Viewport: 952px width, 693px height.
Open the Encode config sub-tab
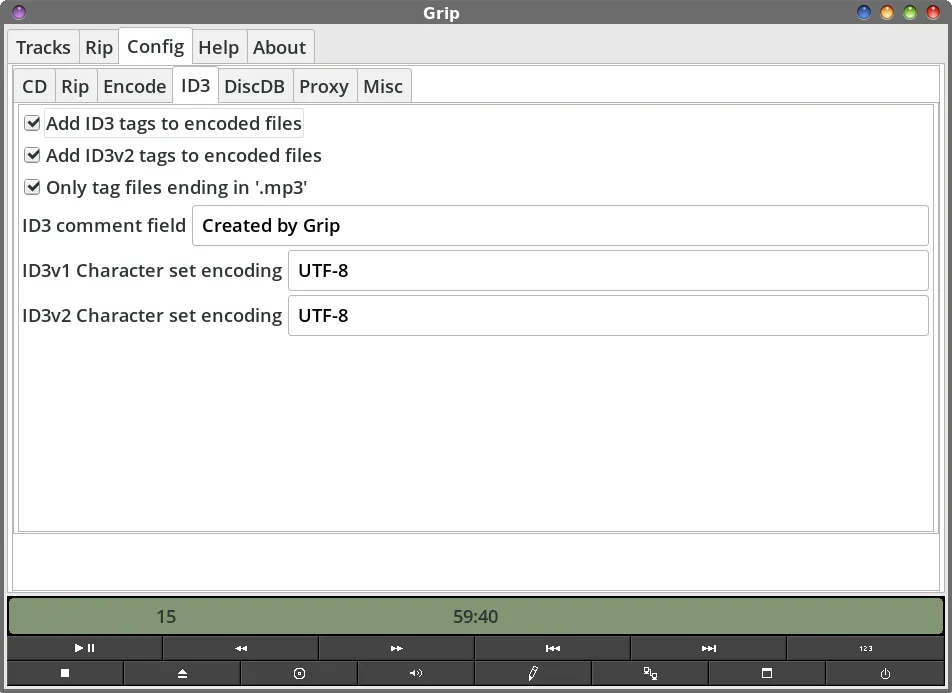coord(135,86)
